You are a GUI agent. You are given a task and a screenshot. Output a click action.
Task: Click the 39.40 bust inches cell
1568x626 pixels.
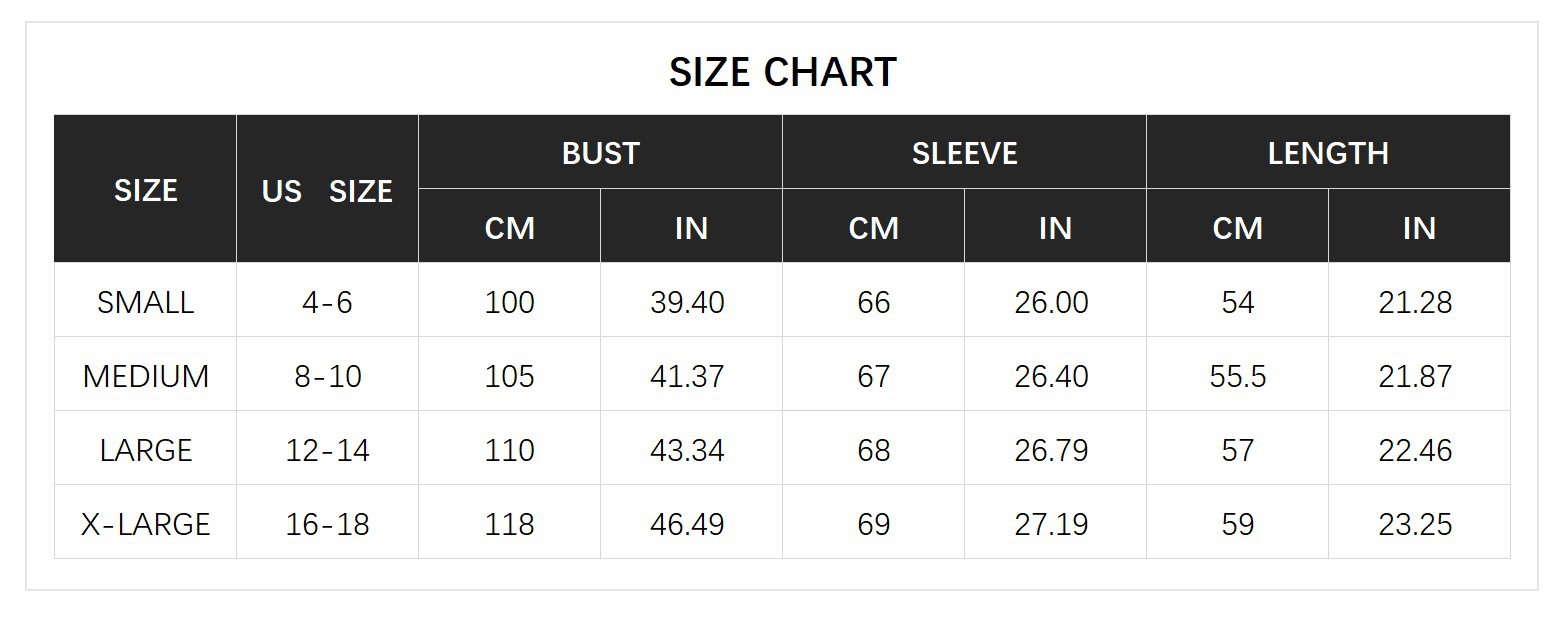(x=687, y=302)
